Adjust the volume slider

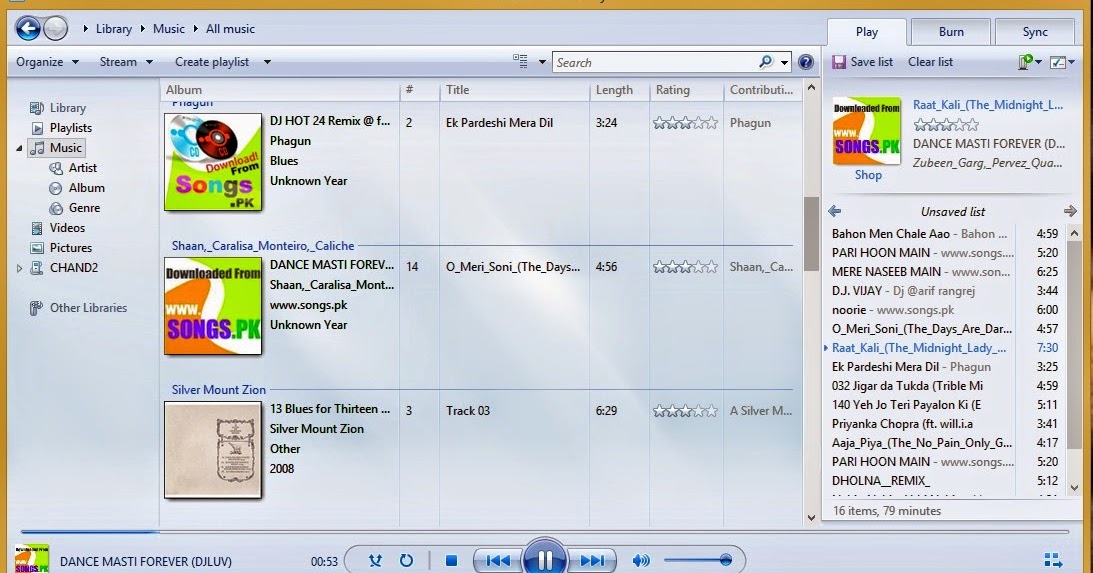pyautogui.click(x=698, y=560)
